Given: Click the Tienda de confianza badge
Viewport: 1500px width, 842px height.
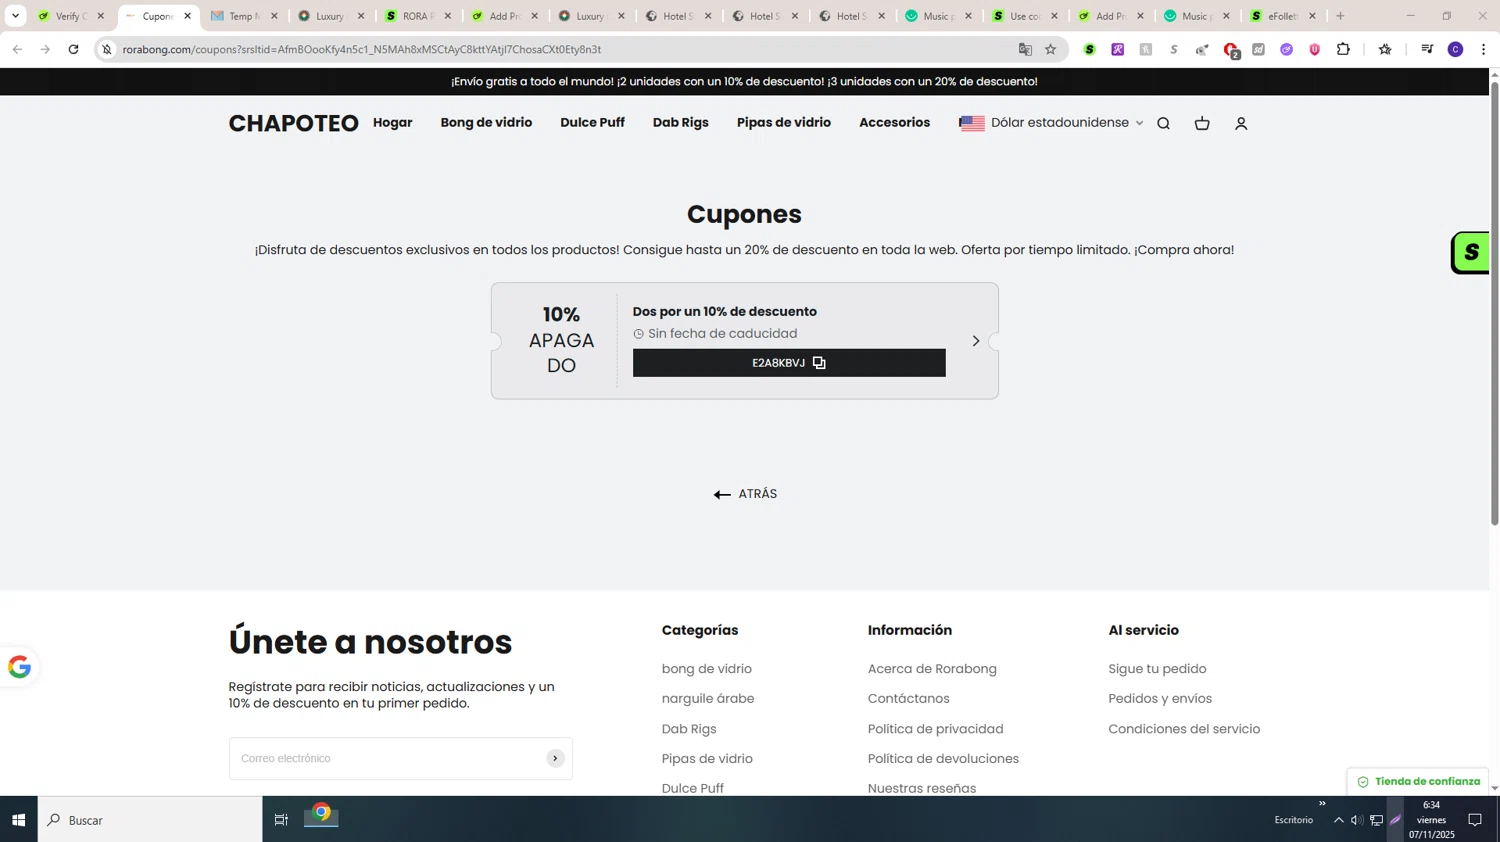Looking at the screenshot, I should point(1418,782).
